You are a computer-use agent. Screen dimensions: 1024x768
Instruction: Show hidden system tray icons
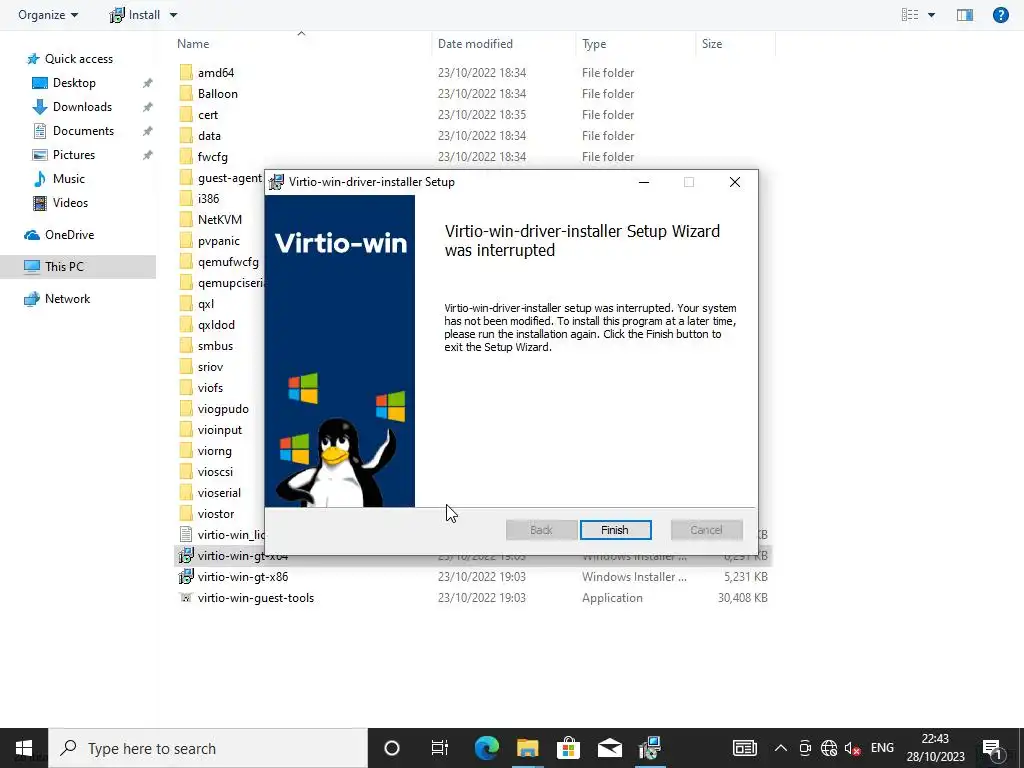coord(780,748)
